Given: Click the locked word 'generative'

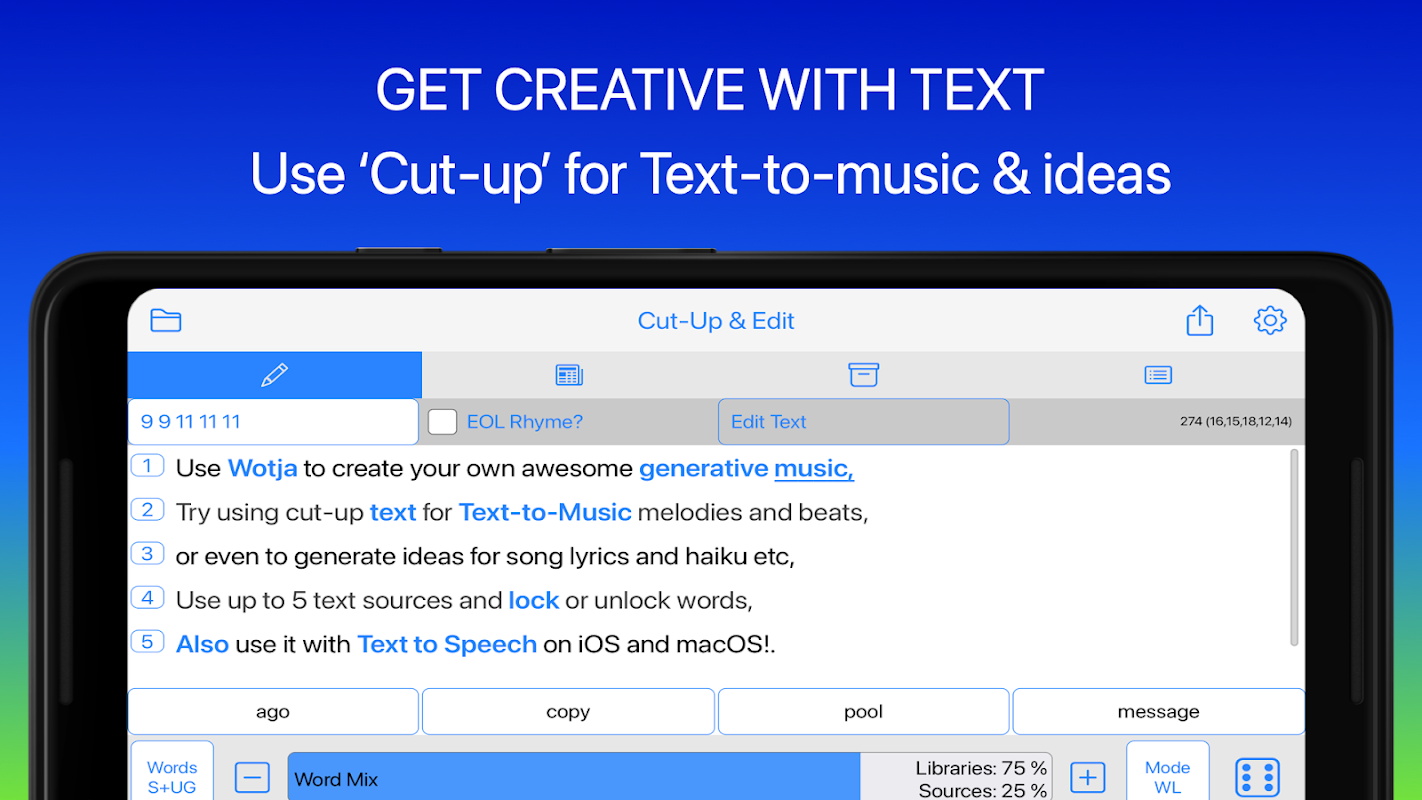Looking at the screenshot, I should 704,468.
